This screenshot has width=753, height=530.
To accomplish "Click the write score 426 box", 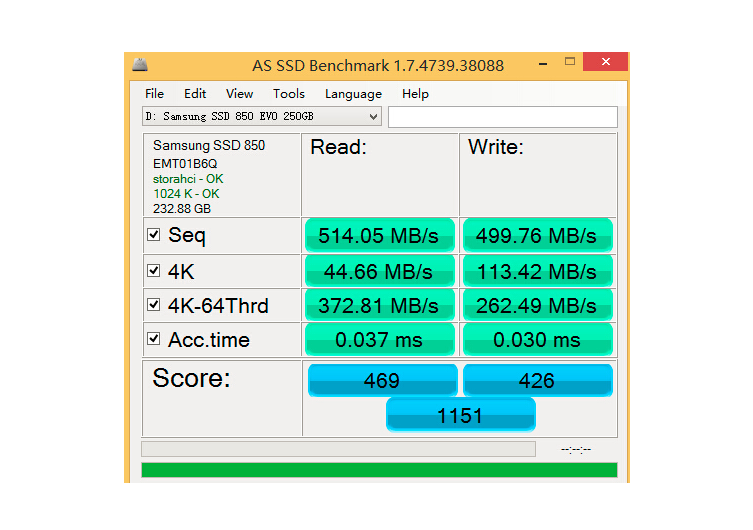I will [x=537, y=381].
